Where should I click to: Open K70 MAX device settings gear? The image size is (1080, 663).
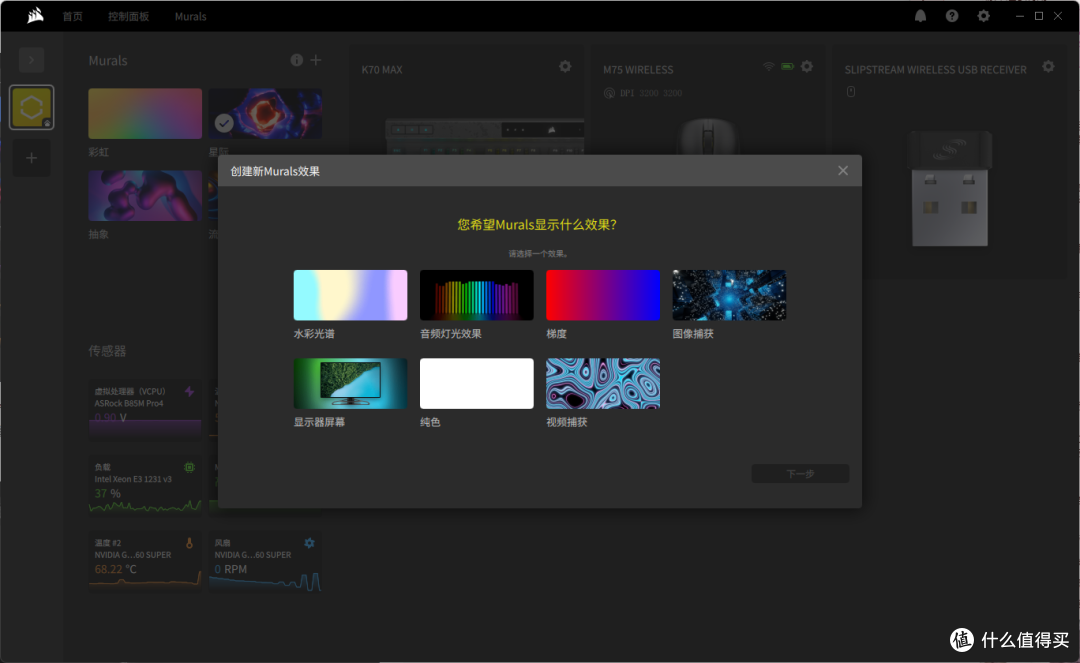tap(565, 66)
